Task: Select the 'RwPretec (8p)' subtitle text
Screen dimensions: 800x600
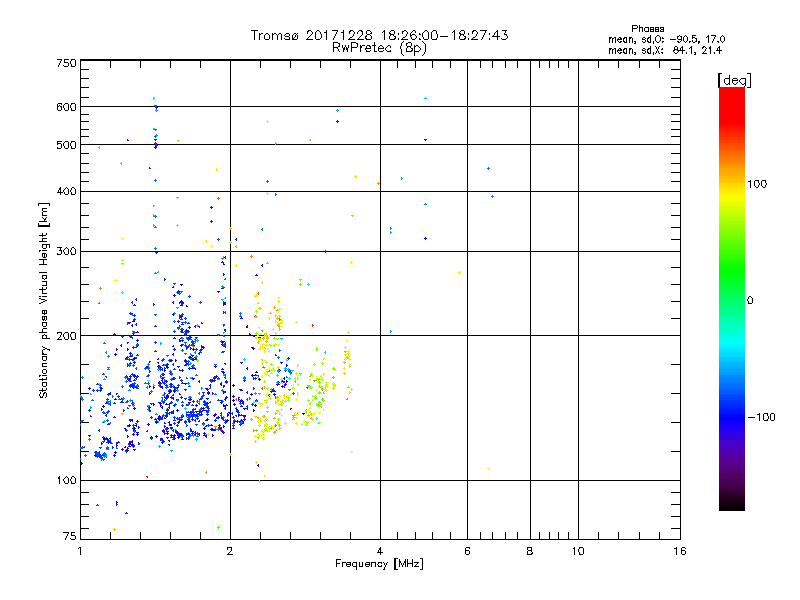Action: click(x=379, y=48)
